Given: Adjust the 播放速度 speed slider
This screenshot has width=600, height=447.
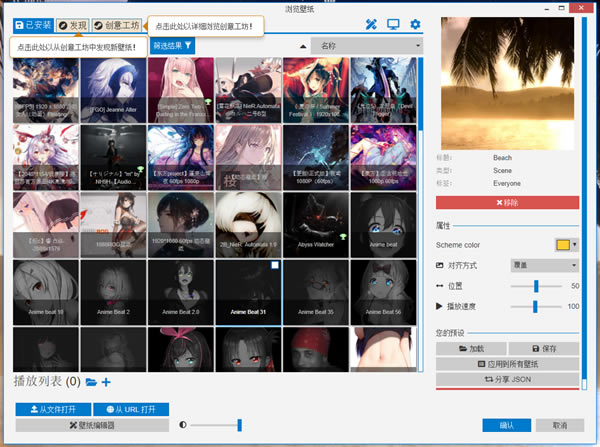Looking at the screenshot, I should point(536,306).
